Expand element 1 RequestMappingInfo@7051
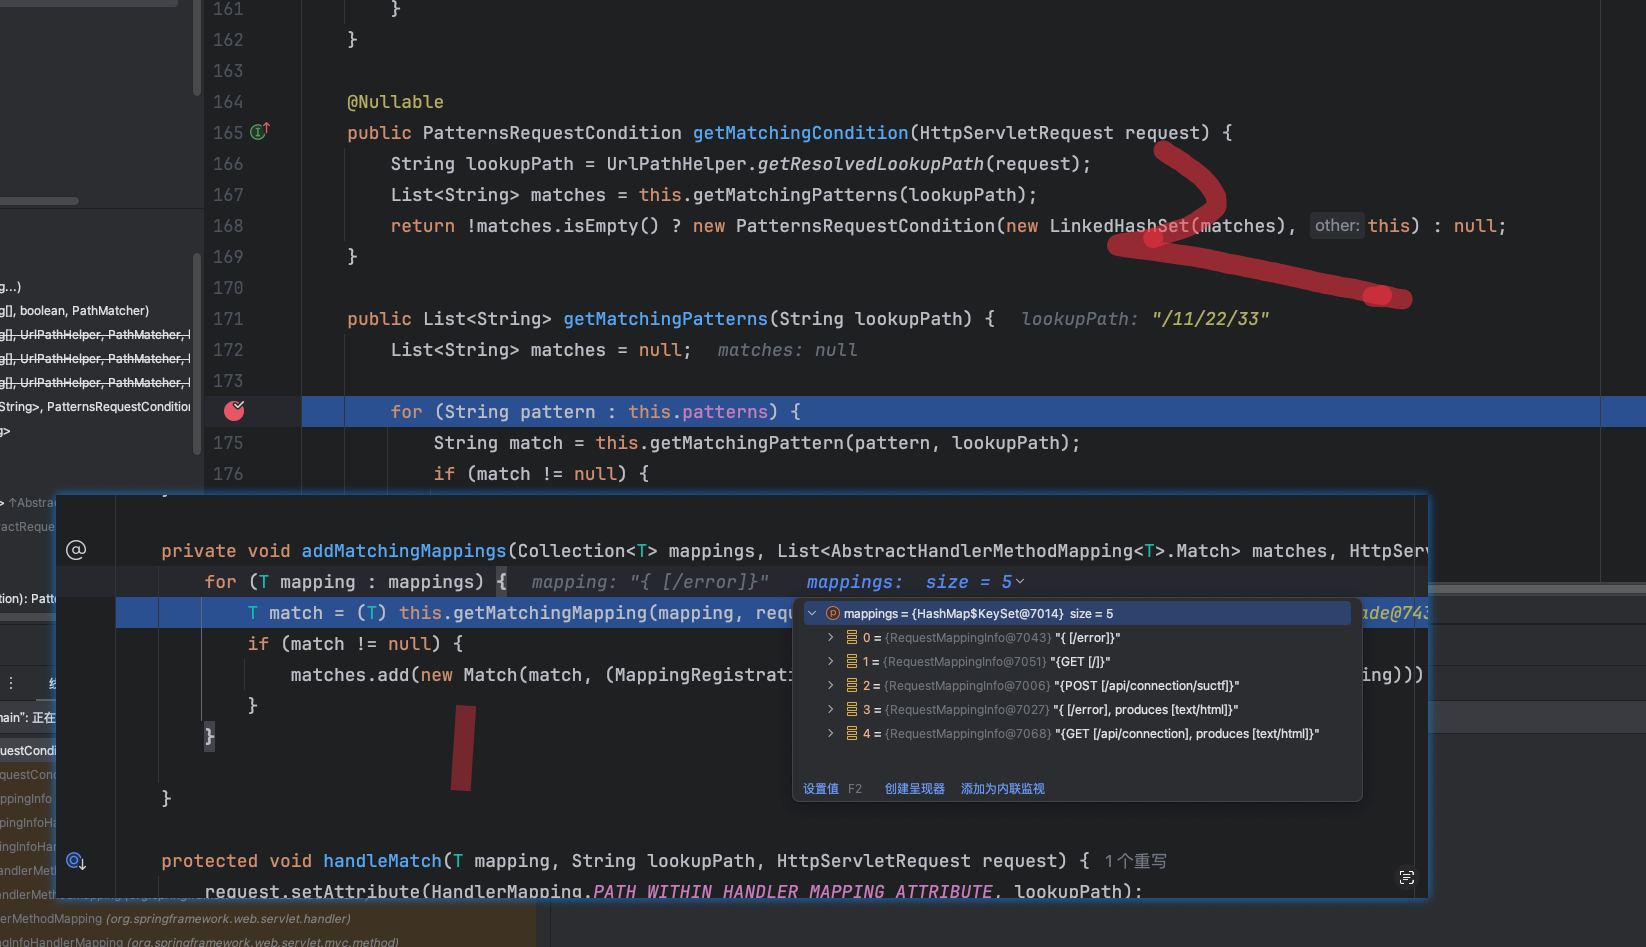Viewport: 1646px width, 947px height. (830, 662)
